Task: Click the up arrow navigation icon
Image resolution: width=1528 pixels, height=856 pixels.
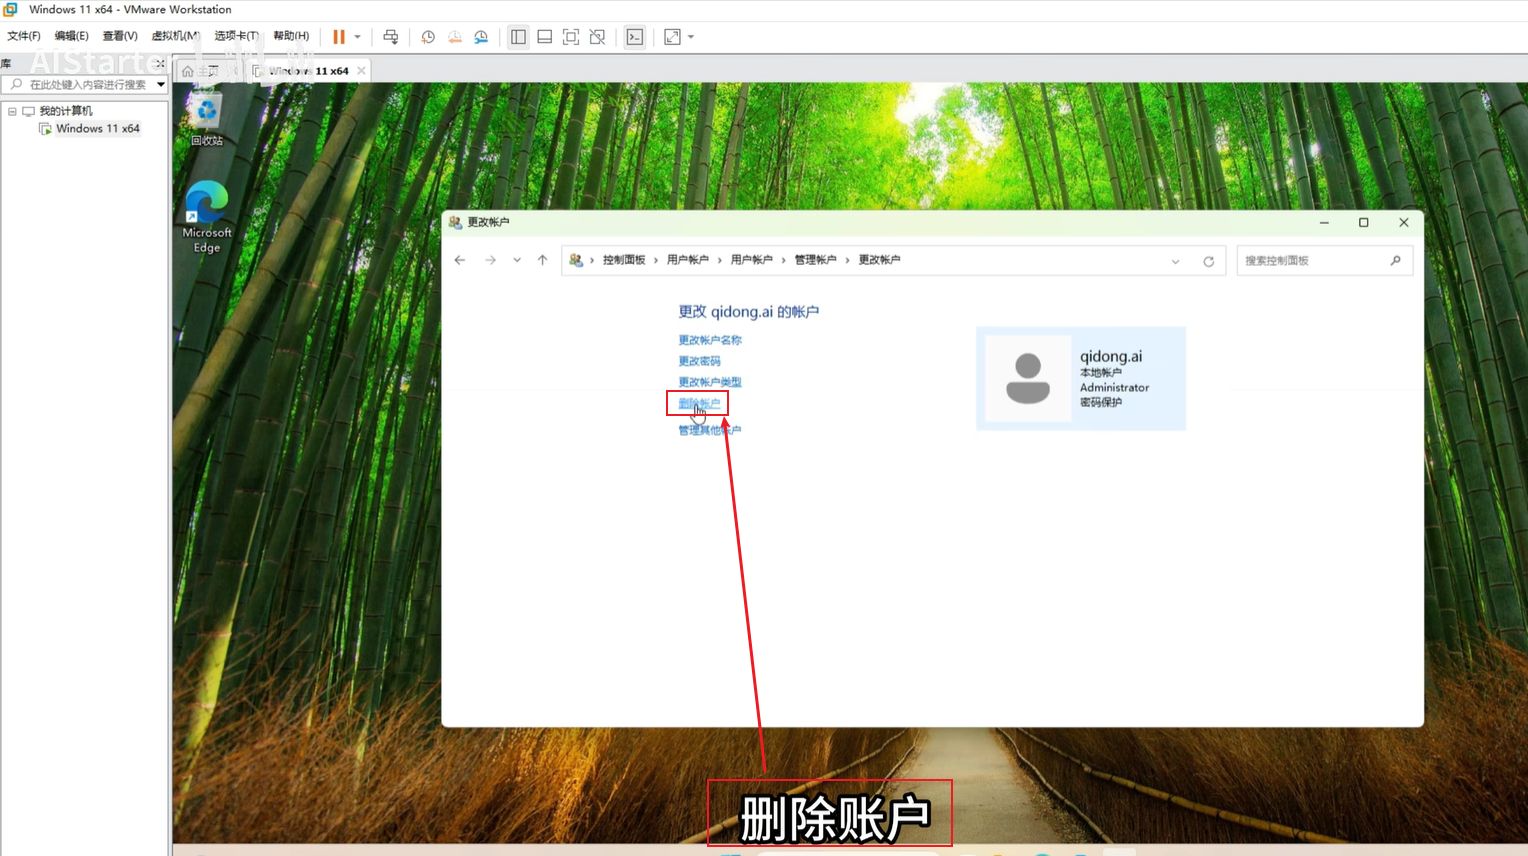Action: 543,260
